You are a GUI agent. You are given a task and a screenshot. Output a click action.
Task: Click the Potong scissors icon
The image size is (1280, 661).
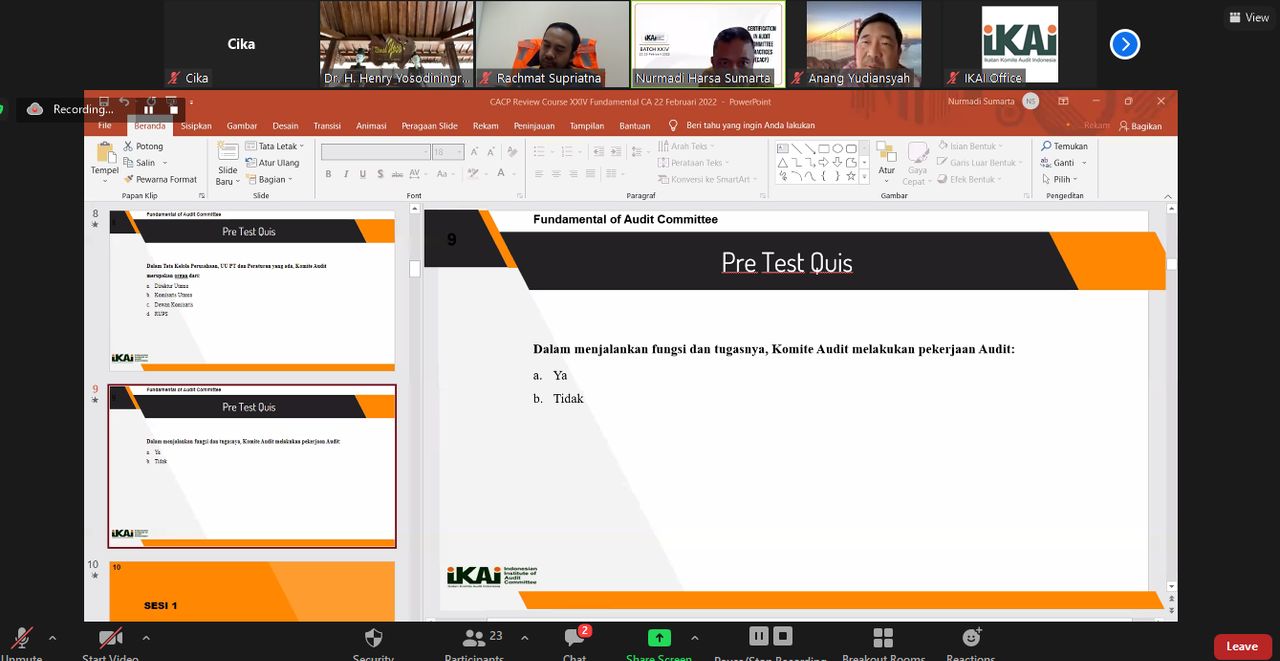128,146
